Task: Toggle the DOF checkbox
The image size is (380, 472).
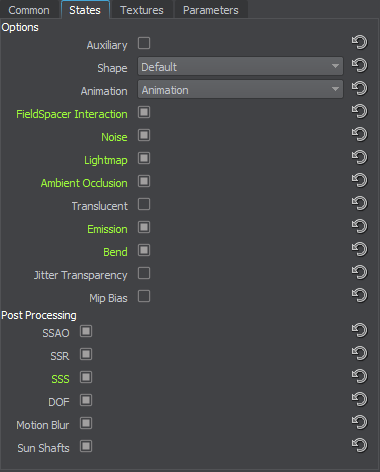Action: [86, 400]
